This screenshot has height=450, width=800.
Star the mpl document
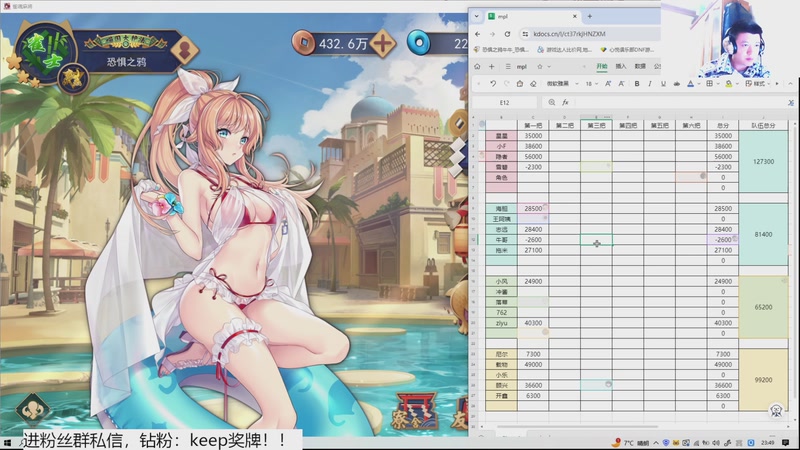[540, 66]
